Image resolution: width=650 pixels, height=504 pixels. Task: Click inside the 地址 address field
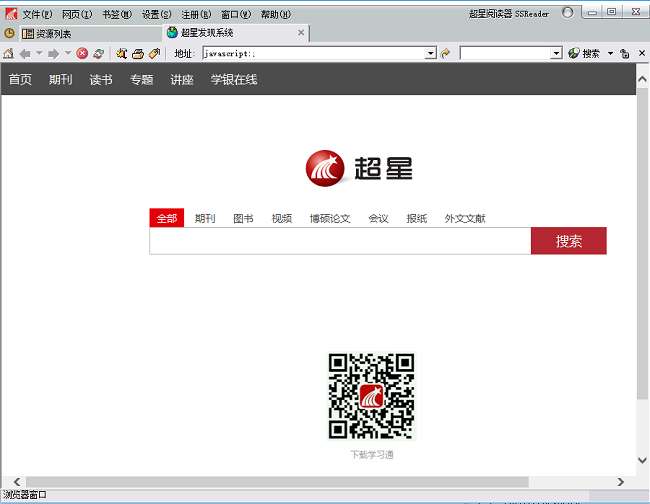coord(314,53)
